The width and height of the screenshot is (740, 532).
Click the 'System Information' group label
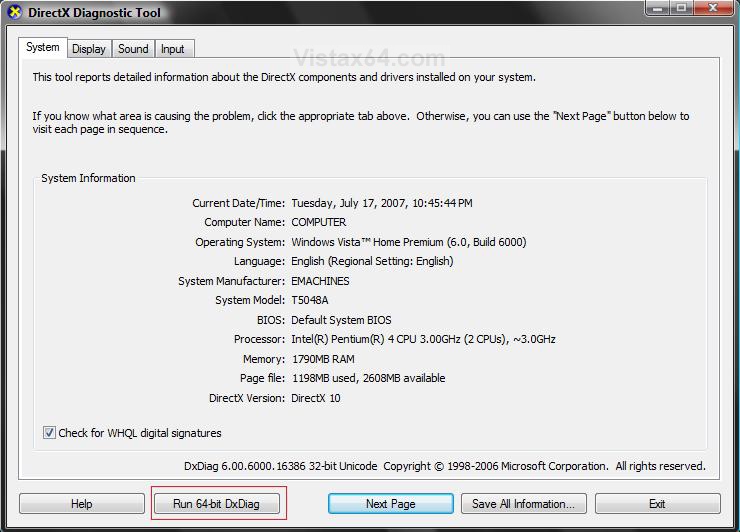88,178
